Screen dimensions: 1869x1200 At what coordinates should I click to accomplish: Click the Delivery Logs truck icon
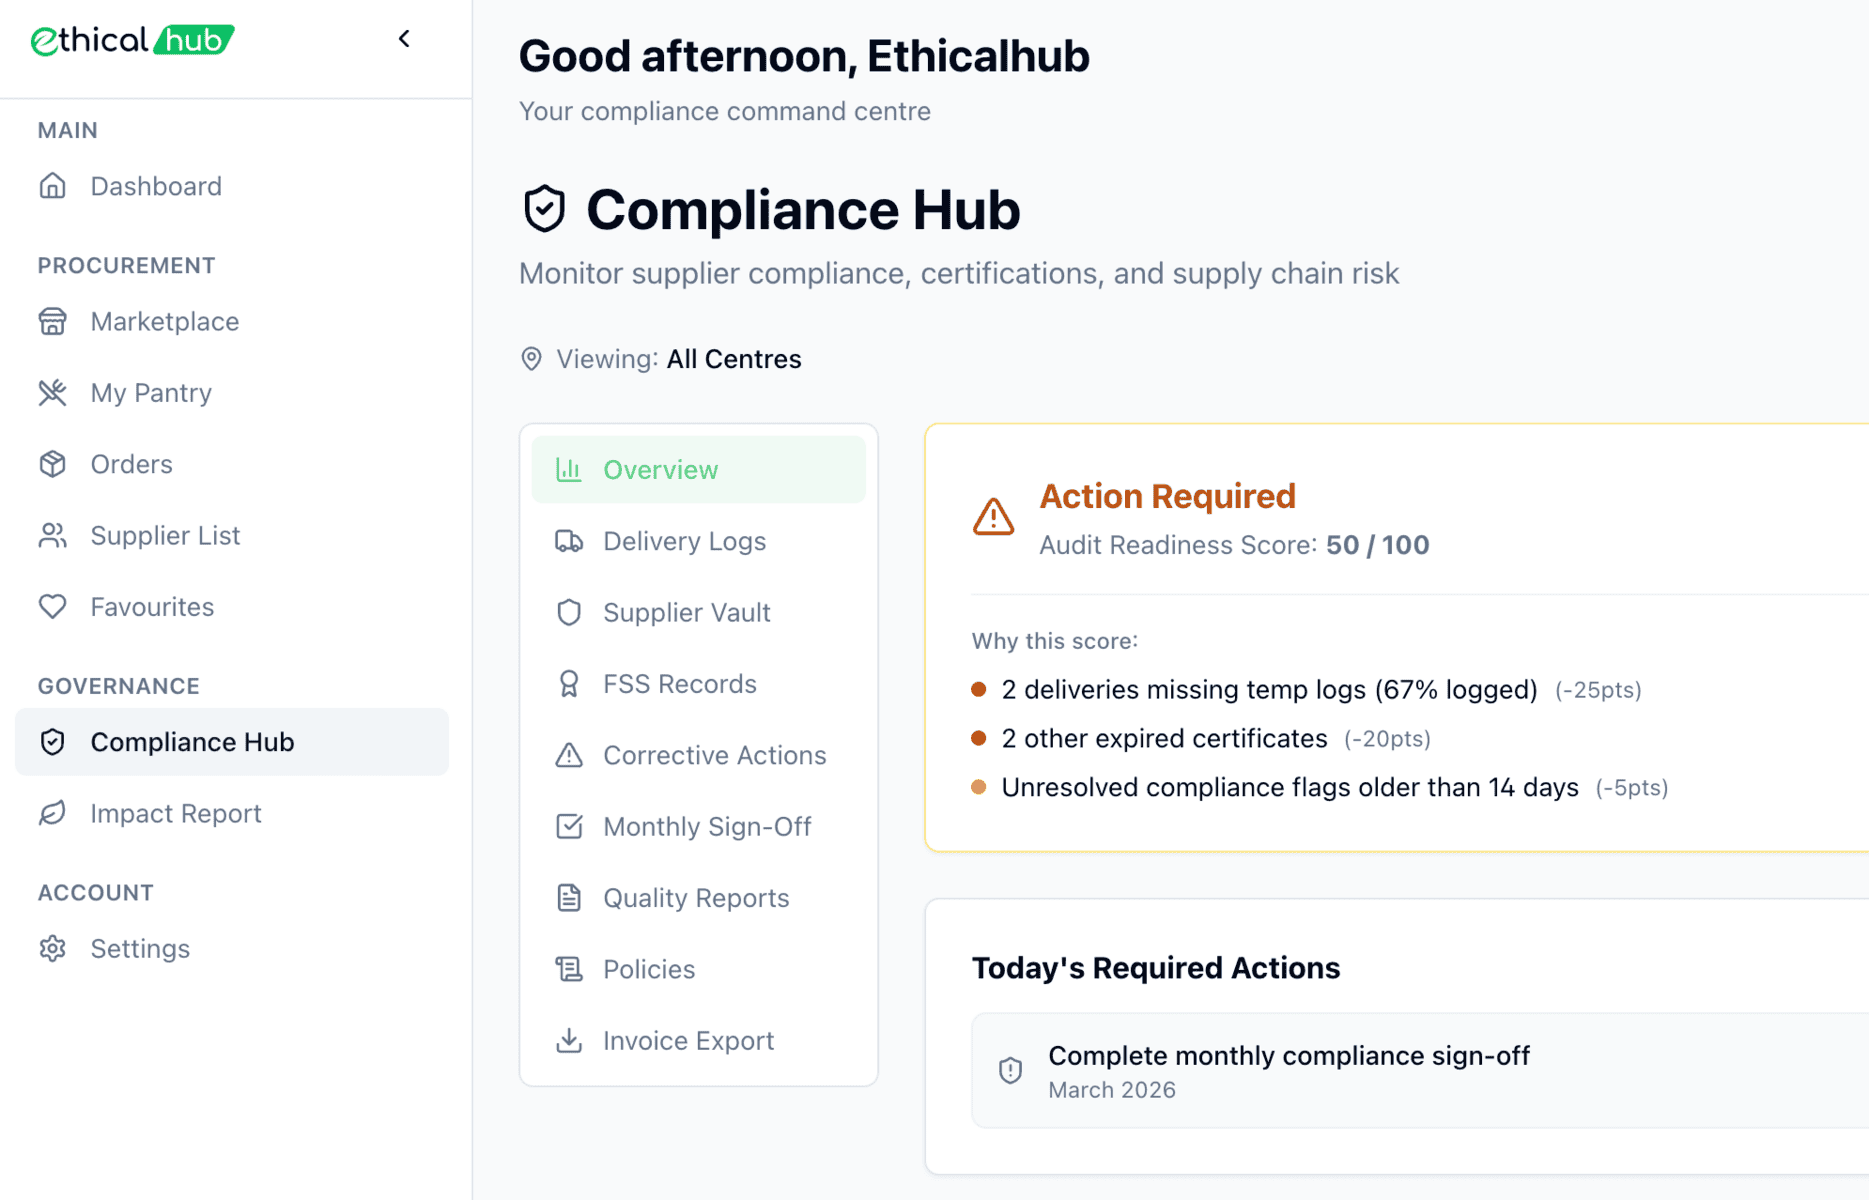point(569,541)
